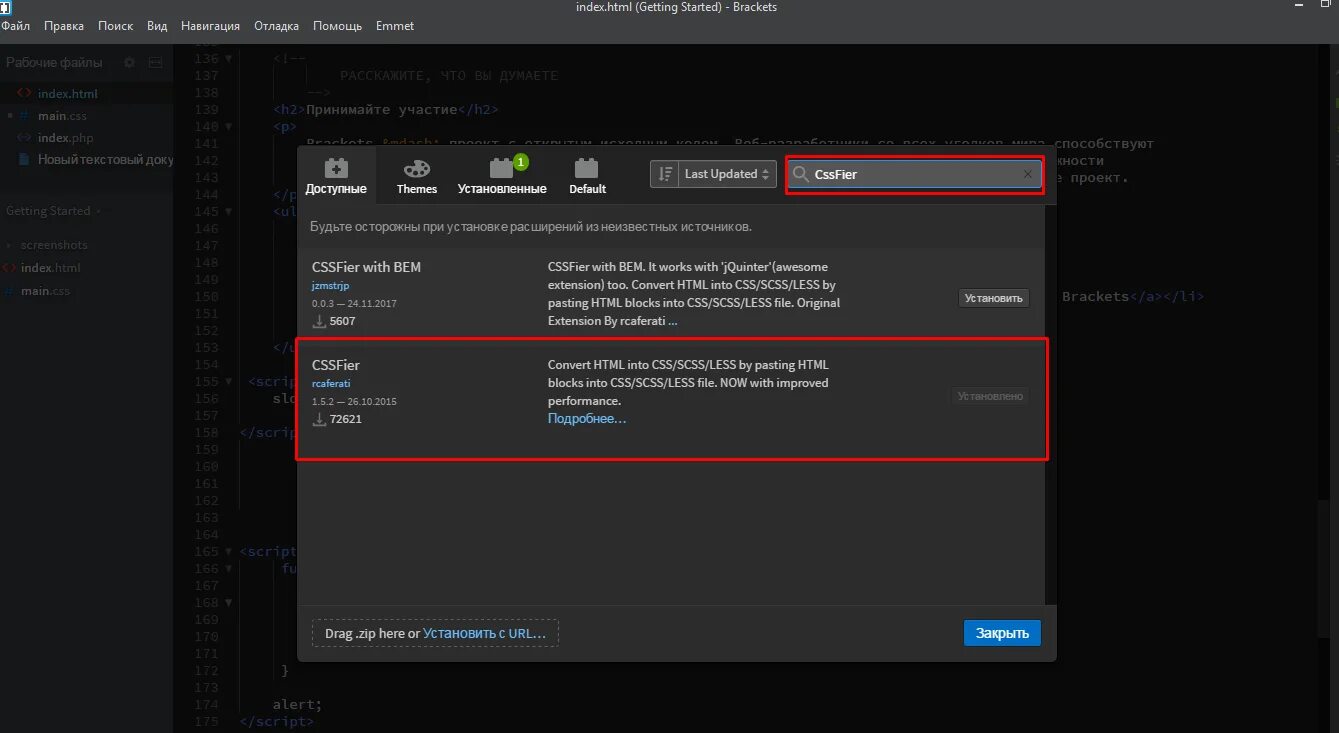This screenshot has height=733, width=1339.
Task: Collapse the code fold at line 165
Action: tap(228, 552)
